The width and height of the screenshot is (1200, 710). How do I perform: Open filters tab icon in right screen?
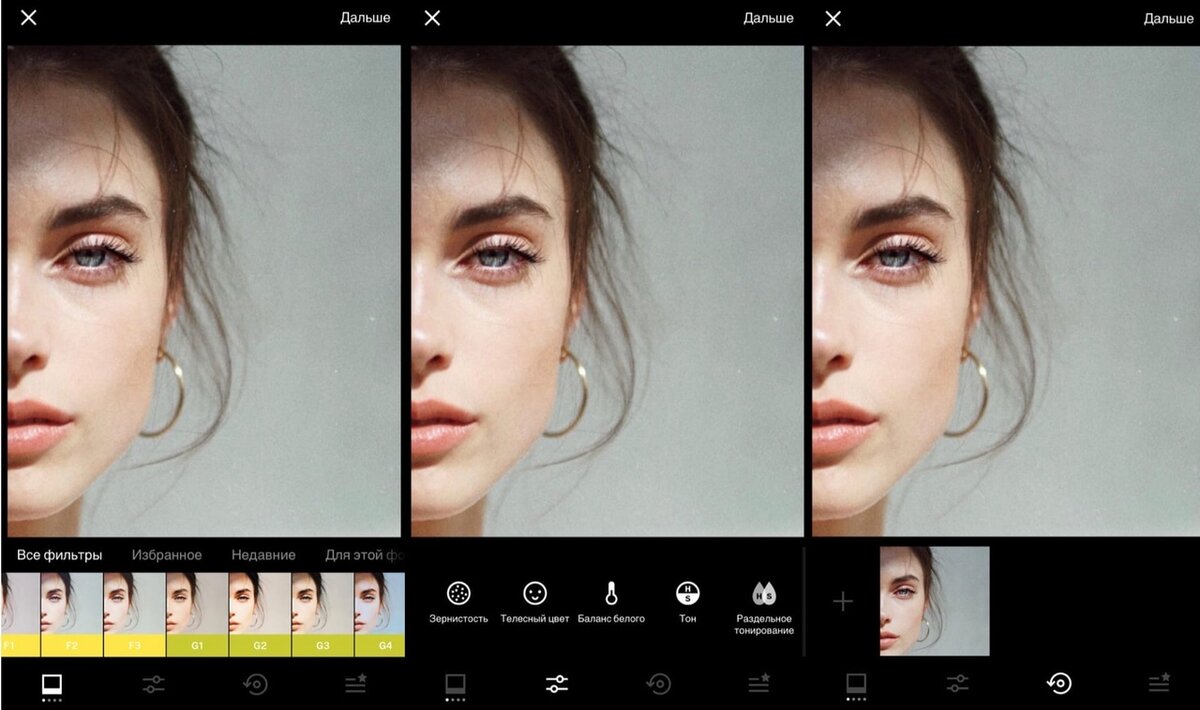pyautogui.click(x=856, y=685)
